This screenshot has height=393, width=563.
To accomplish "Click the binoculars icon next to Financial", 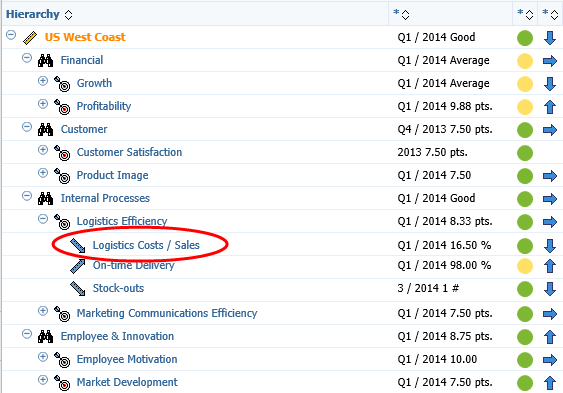I will pyautogui.click(x=45, y=61).
